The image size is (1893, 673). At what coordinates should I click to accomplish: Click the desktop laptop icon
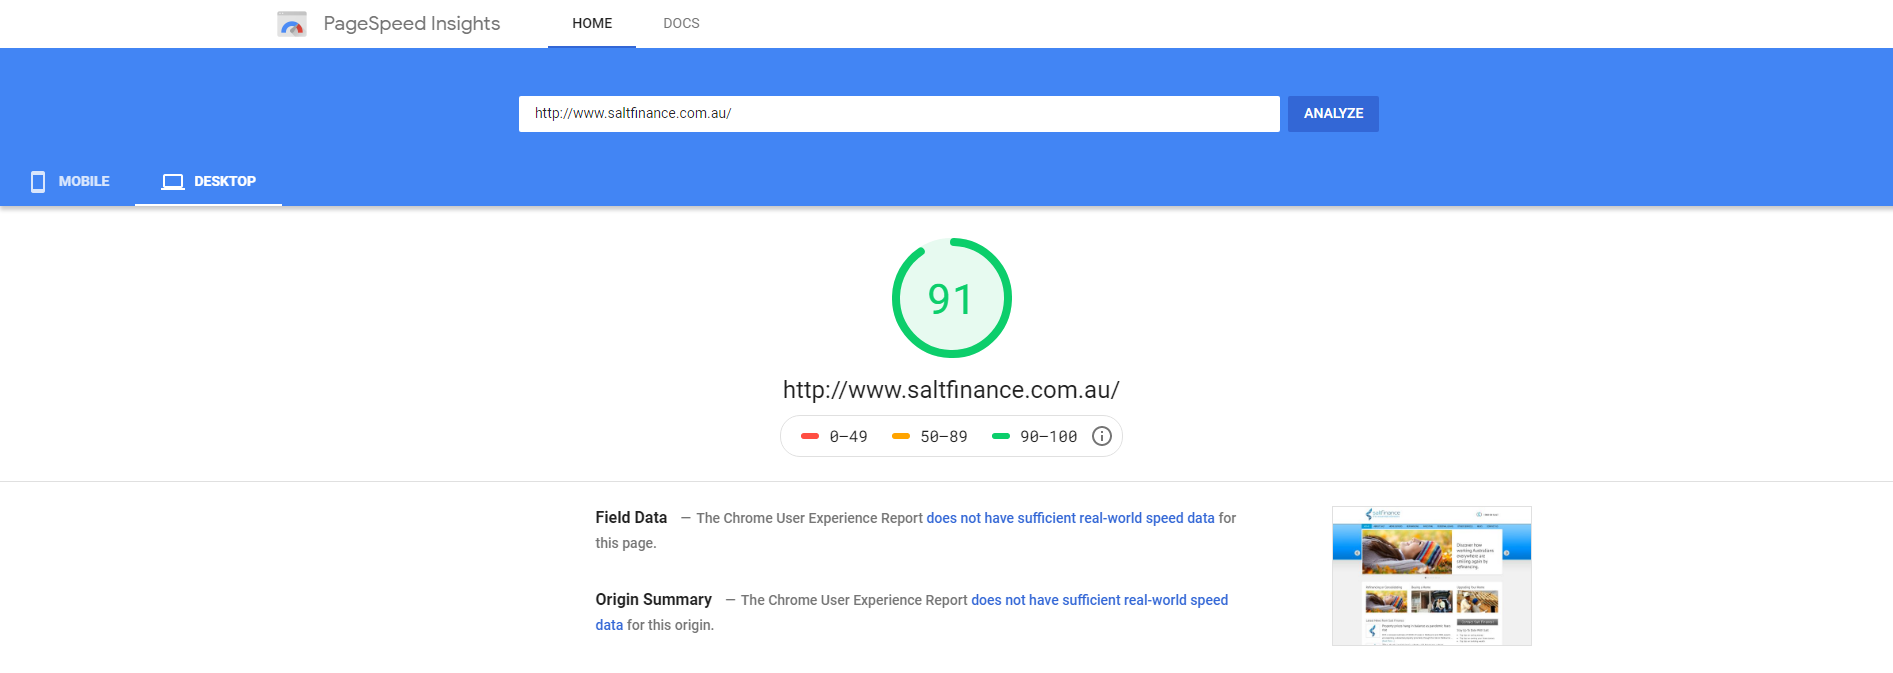click(x=173, y=181)
